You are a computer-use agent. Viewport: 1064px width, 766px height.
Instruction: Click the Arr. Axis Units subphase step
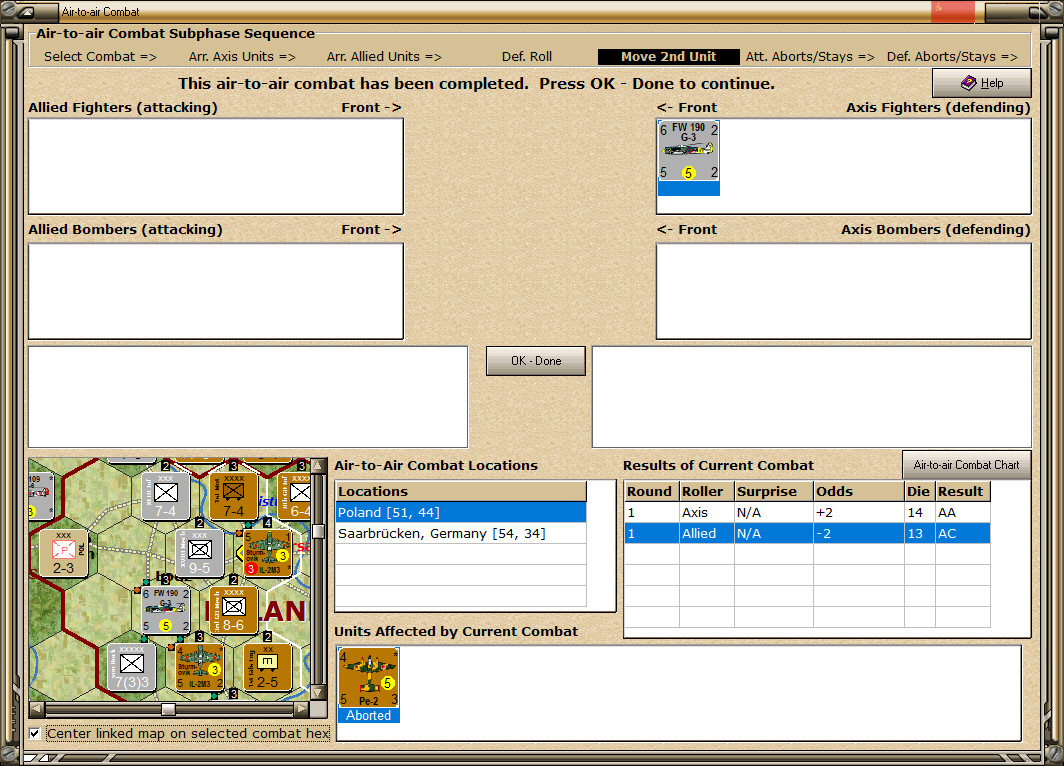(242, 57)
